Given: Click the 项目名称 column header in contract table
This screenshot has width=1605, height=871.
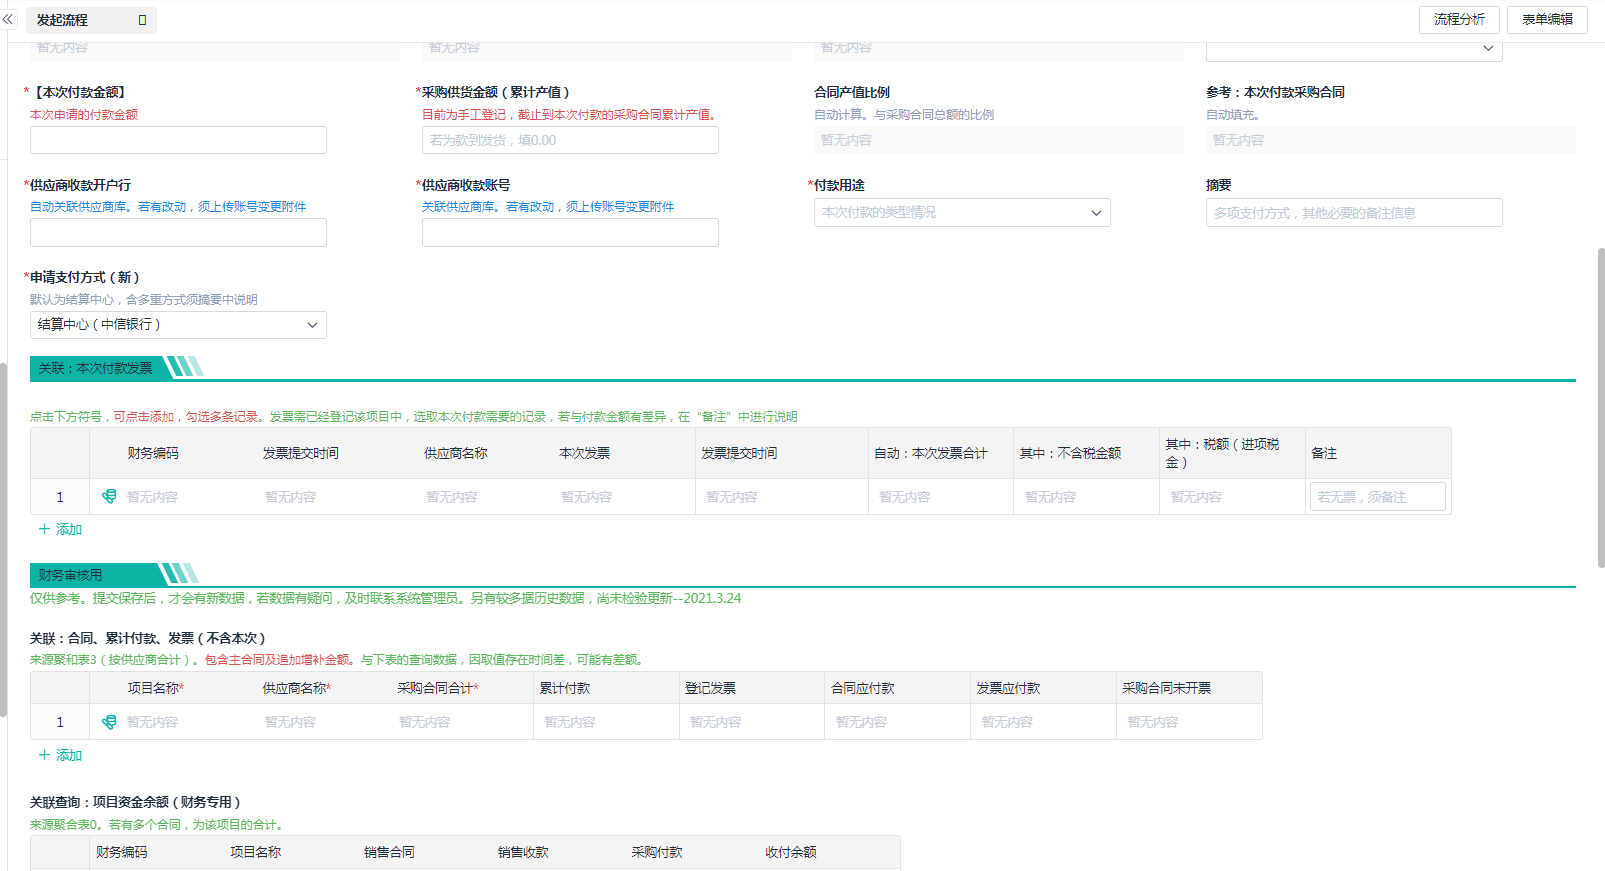Looking at the screenshot, I should (155, 688).
